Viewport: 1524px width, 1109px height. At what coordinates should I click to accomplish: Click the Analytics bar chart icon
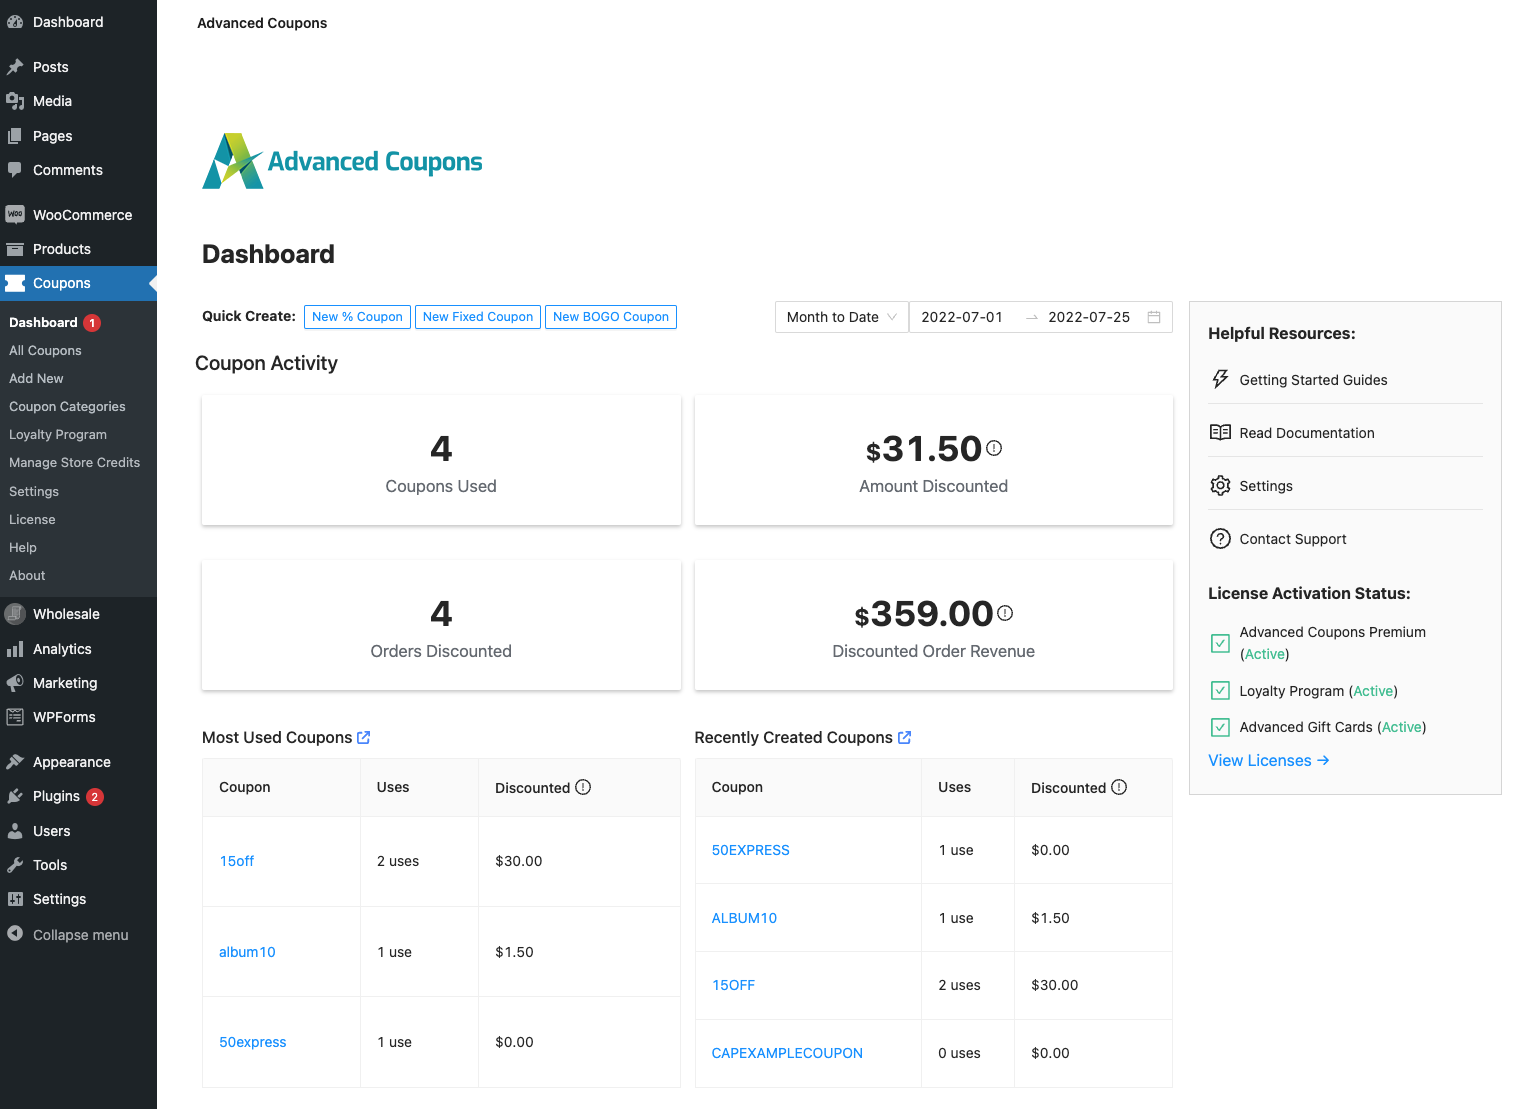pyautogui.click(x=15, y=649)
